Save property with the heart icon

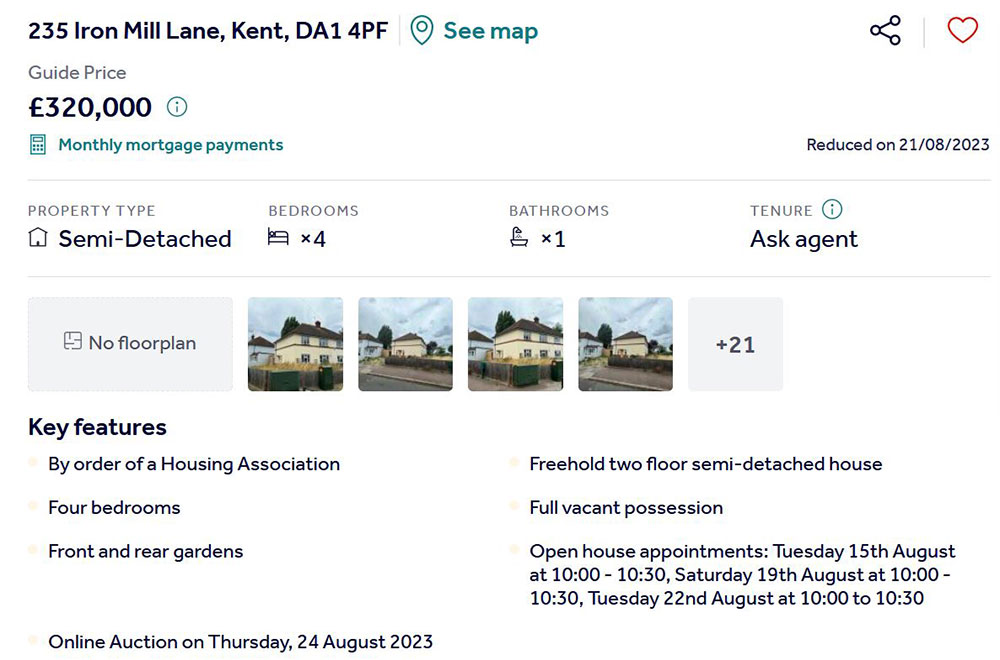pos(962,31)
